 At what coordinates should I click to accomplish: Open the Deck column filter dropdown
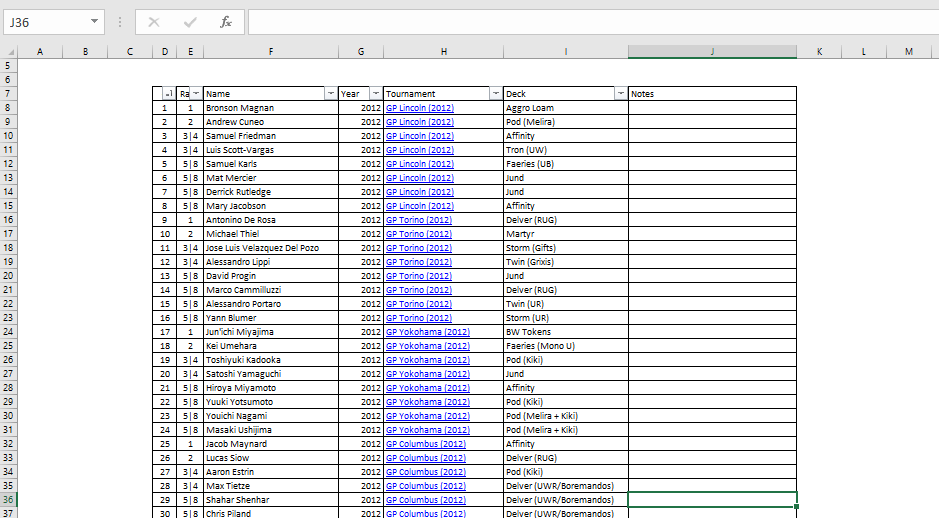pos(620,94)
